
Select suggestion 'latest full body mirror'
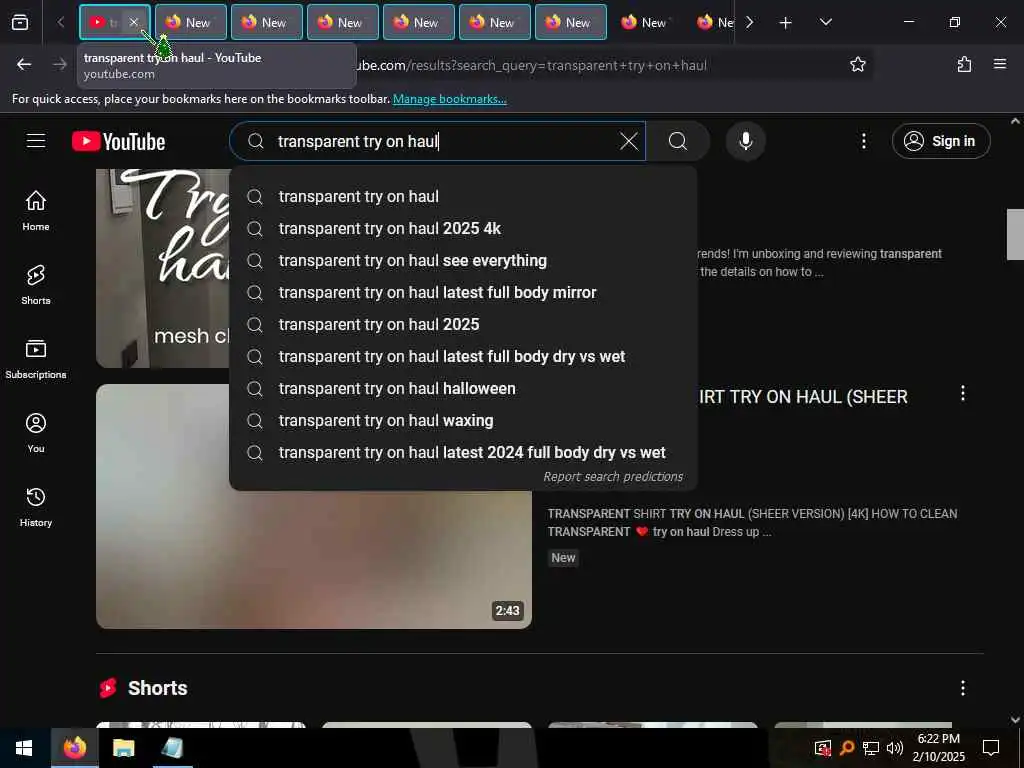pos(463,293)
